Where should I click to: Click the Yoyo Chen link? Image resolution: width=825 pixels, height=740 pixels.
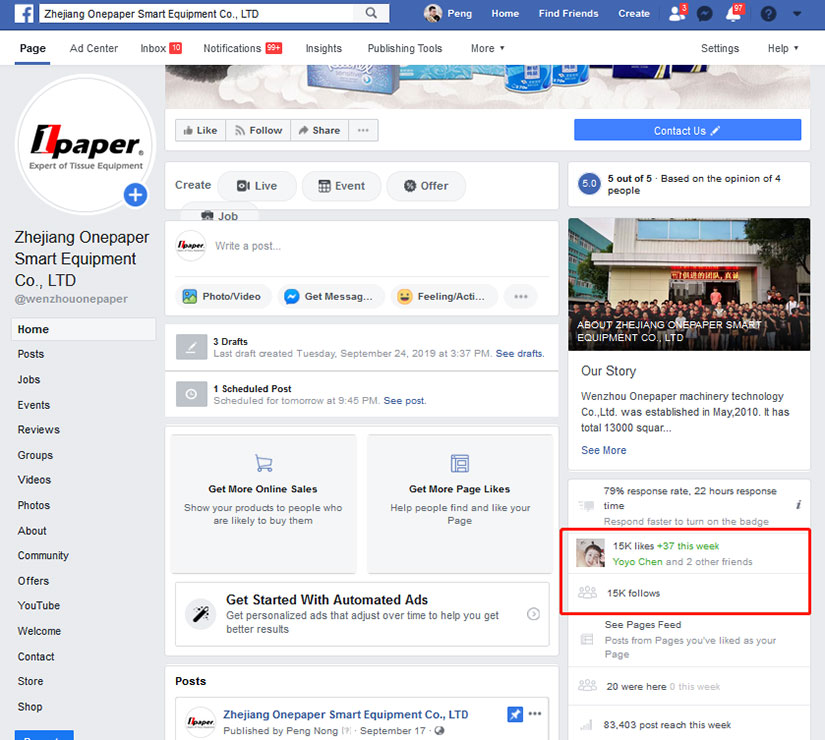(x=637, y=562)
